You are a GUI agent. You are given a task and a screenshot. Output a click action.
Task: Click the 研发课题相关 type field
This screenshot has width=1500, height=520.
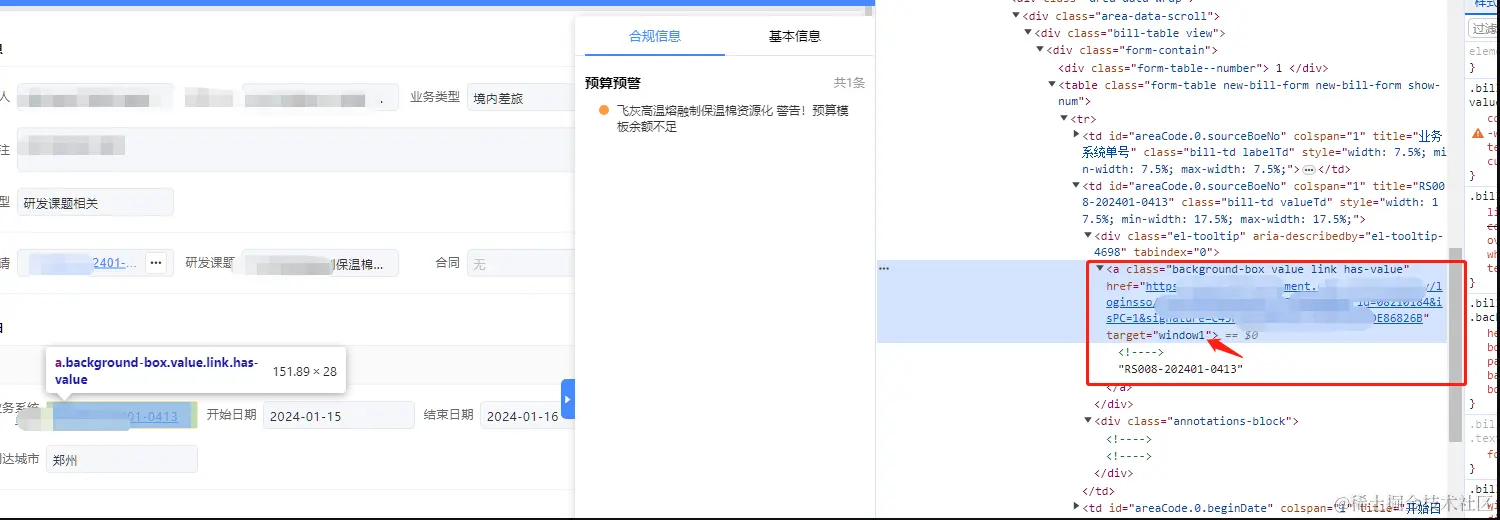click(95, 202)
